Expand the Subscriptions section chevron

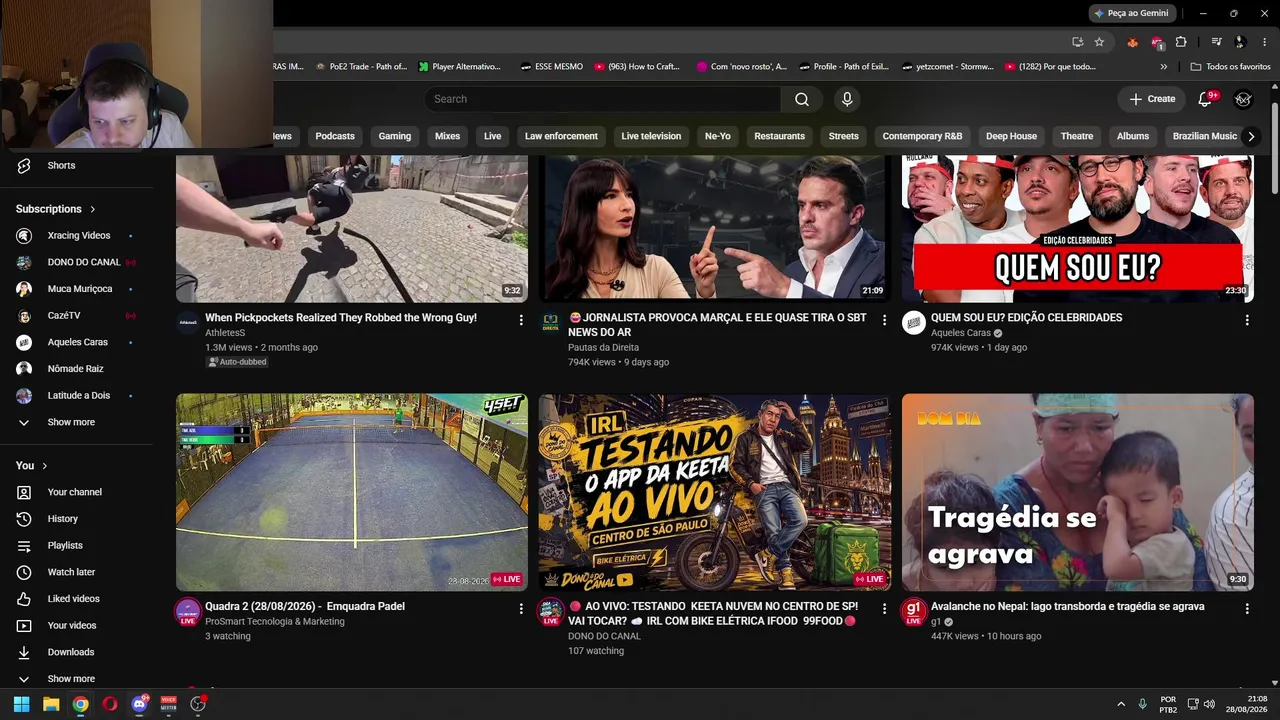[x=92, y=209]
